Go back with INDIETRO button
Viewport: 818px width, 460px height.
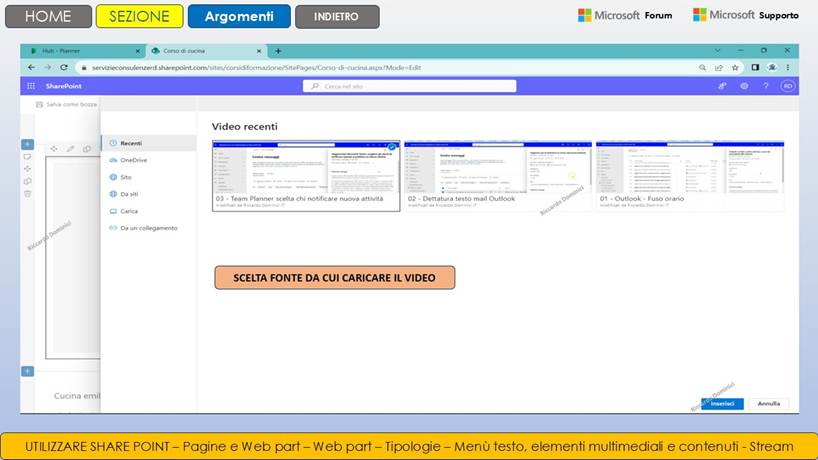(x=337, y=17)
